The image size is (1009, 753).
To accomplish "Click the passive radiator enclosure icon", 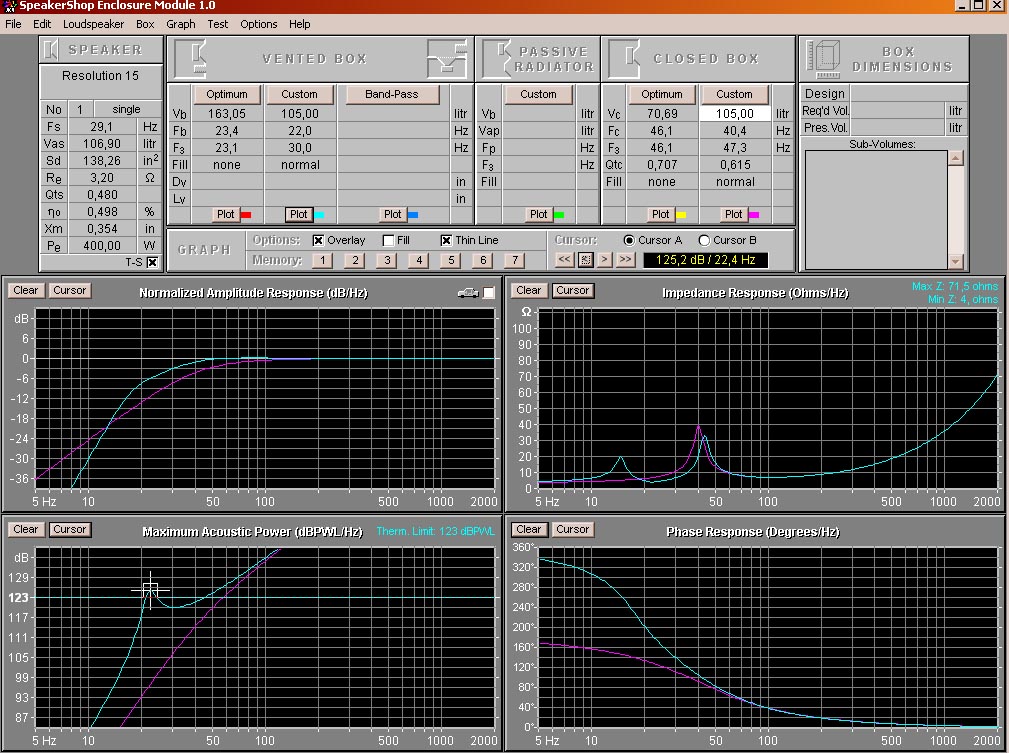I will coord(496,59).
